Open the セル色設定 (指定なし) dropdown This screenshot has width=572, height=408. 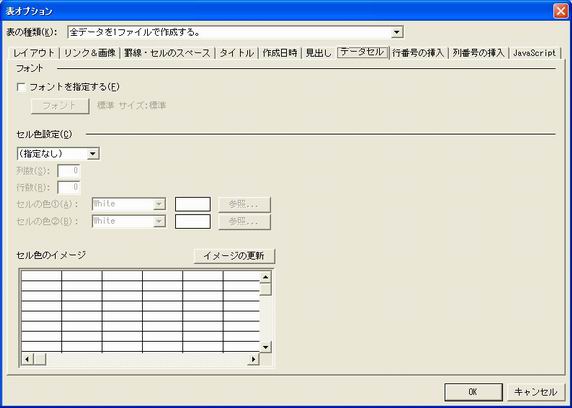pos(93,154)
